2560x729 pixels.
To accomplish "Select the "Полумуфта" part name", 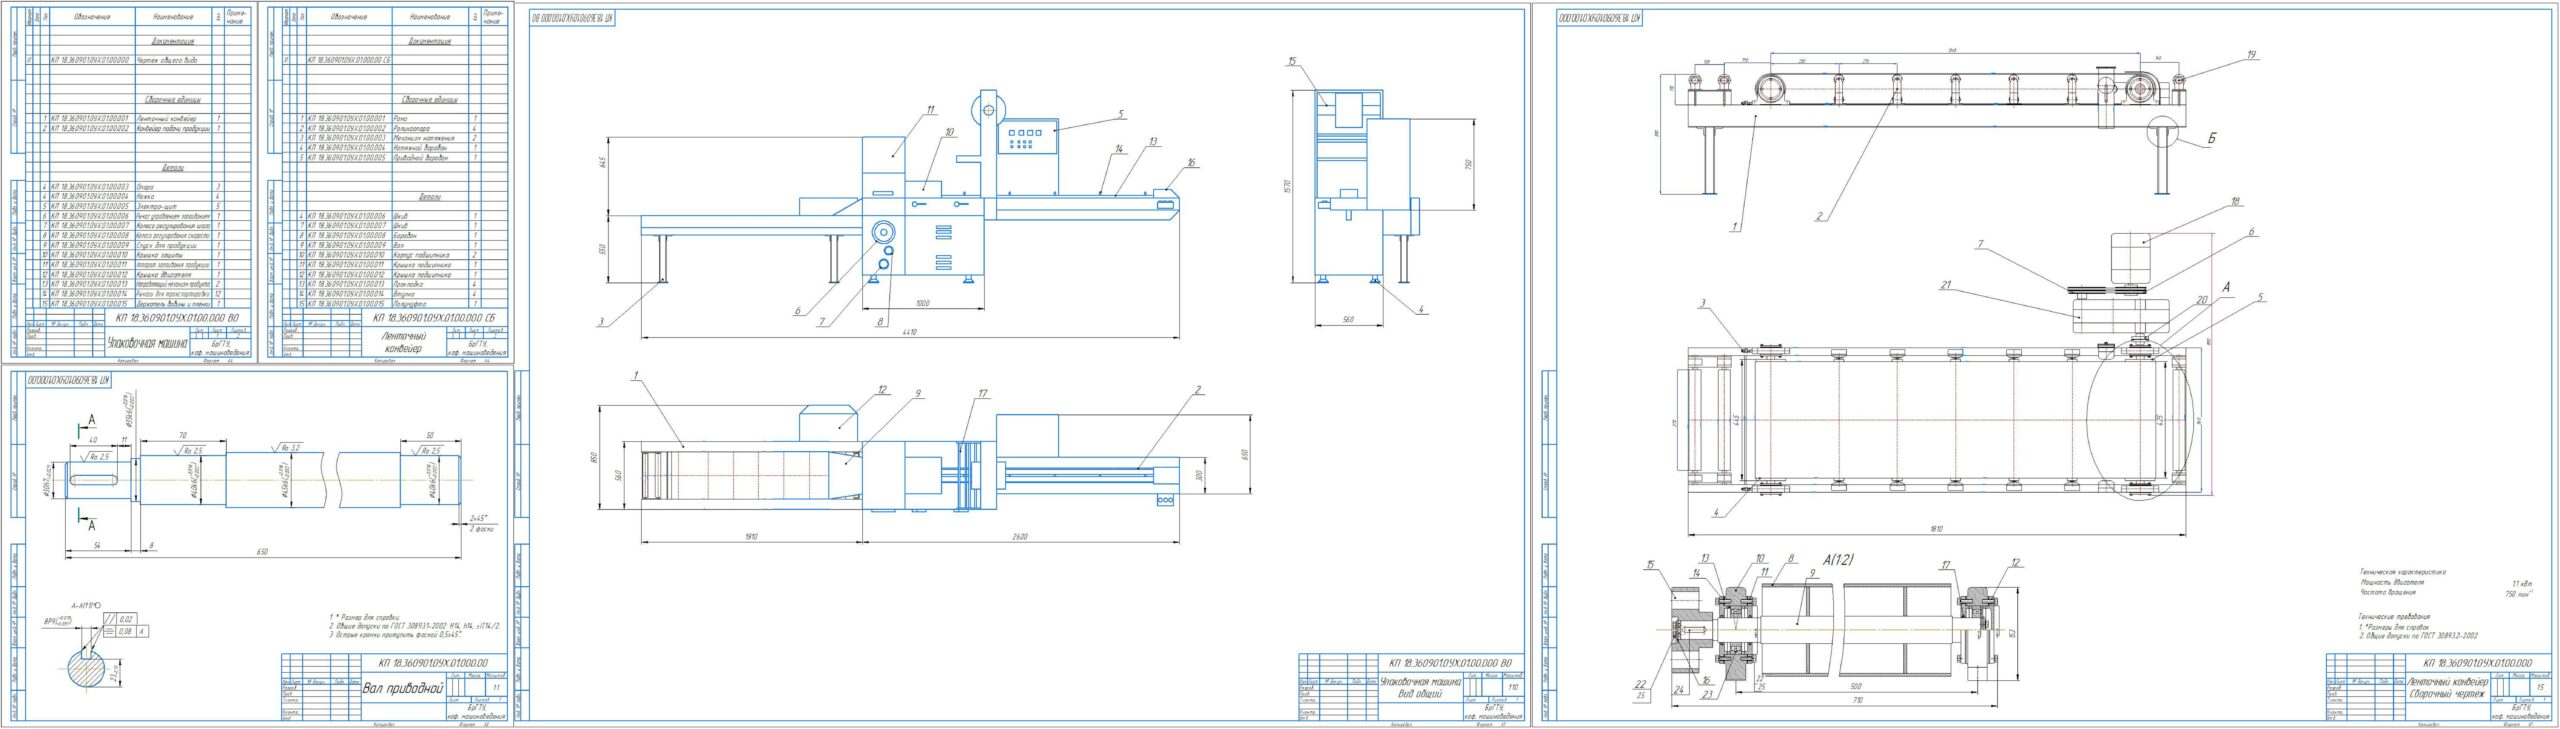I will (x=410, y=303).
